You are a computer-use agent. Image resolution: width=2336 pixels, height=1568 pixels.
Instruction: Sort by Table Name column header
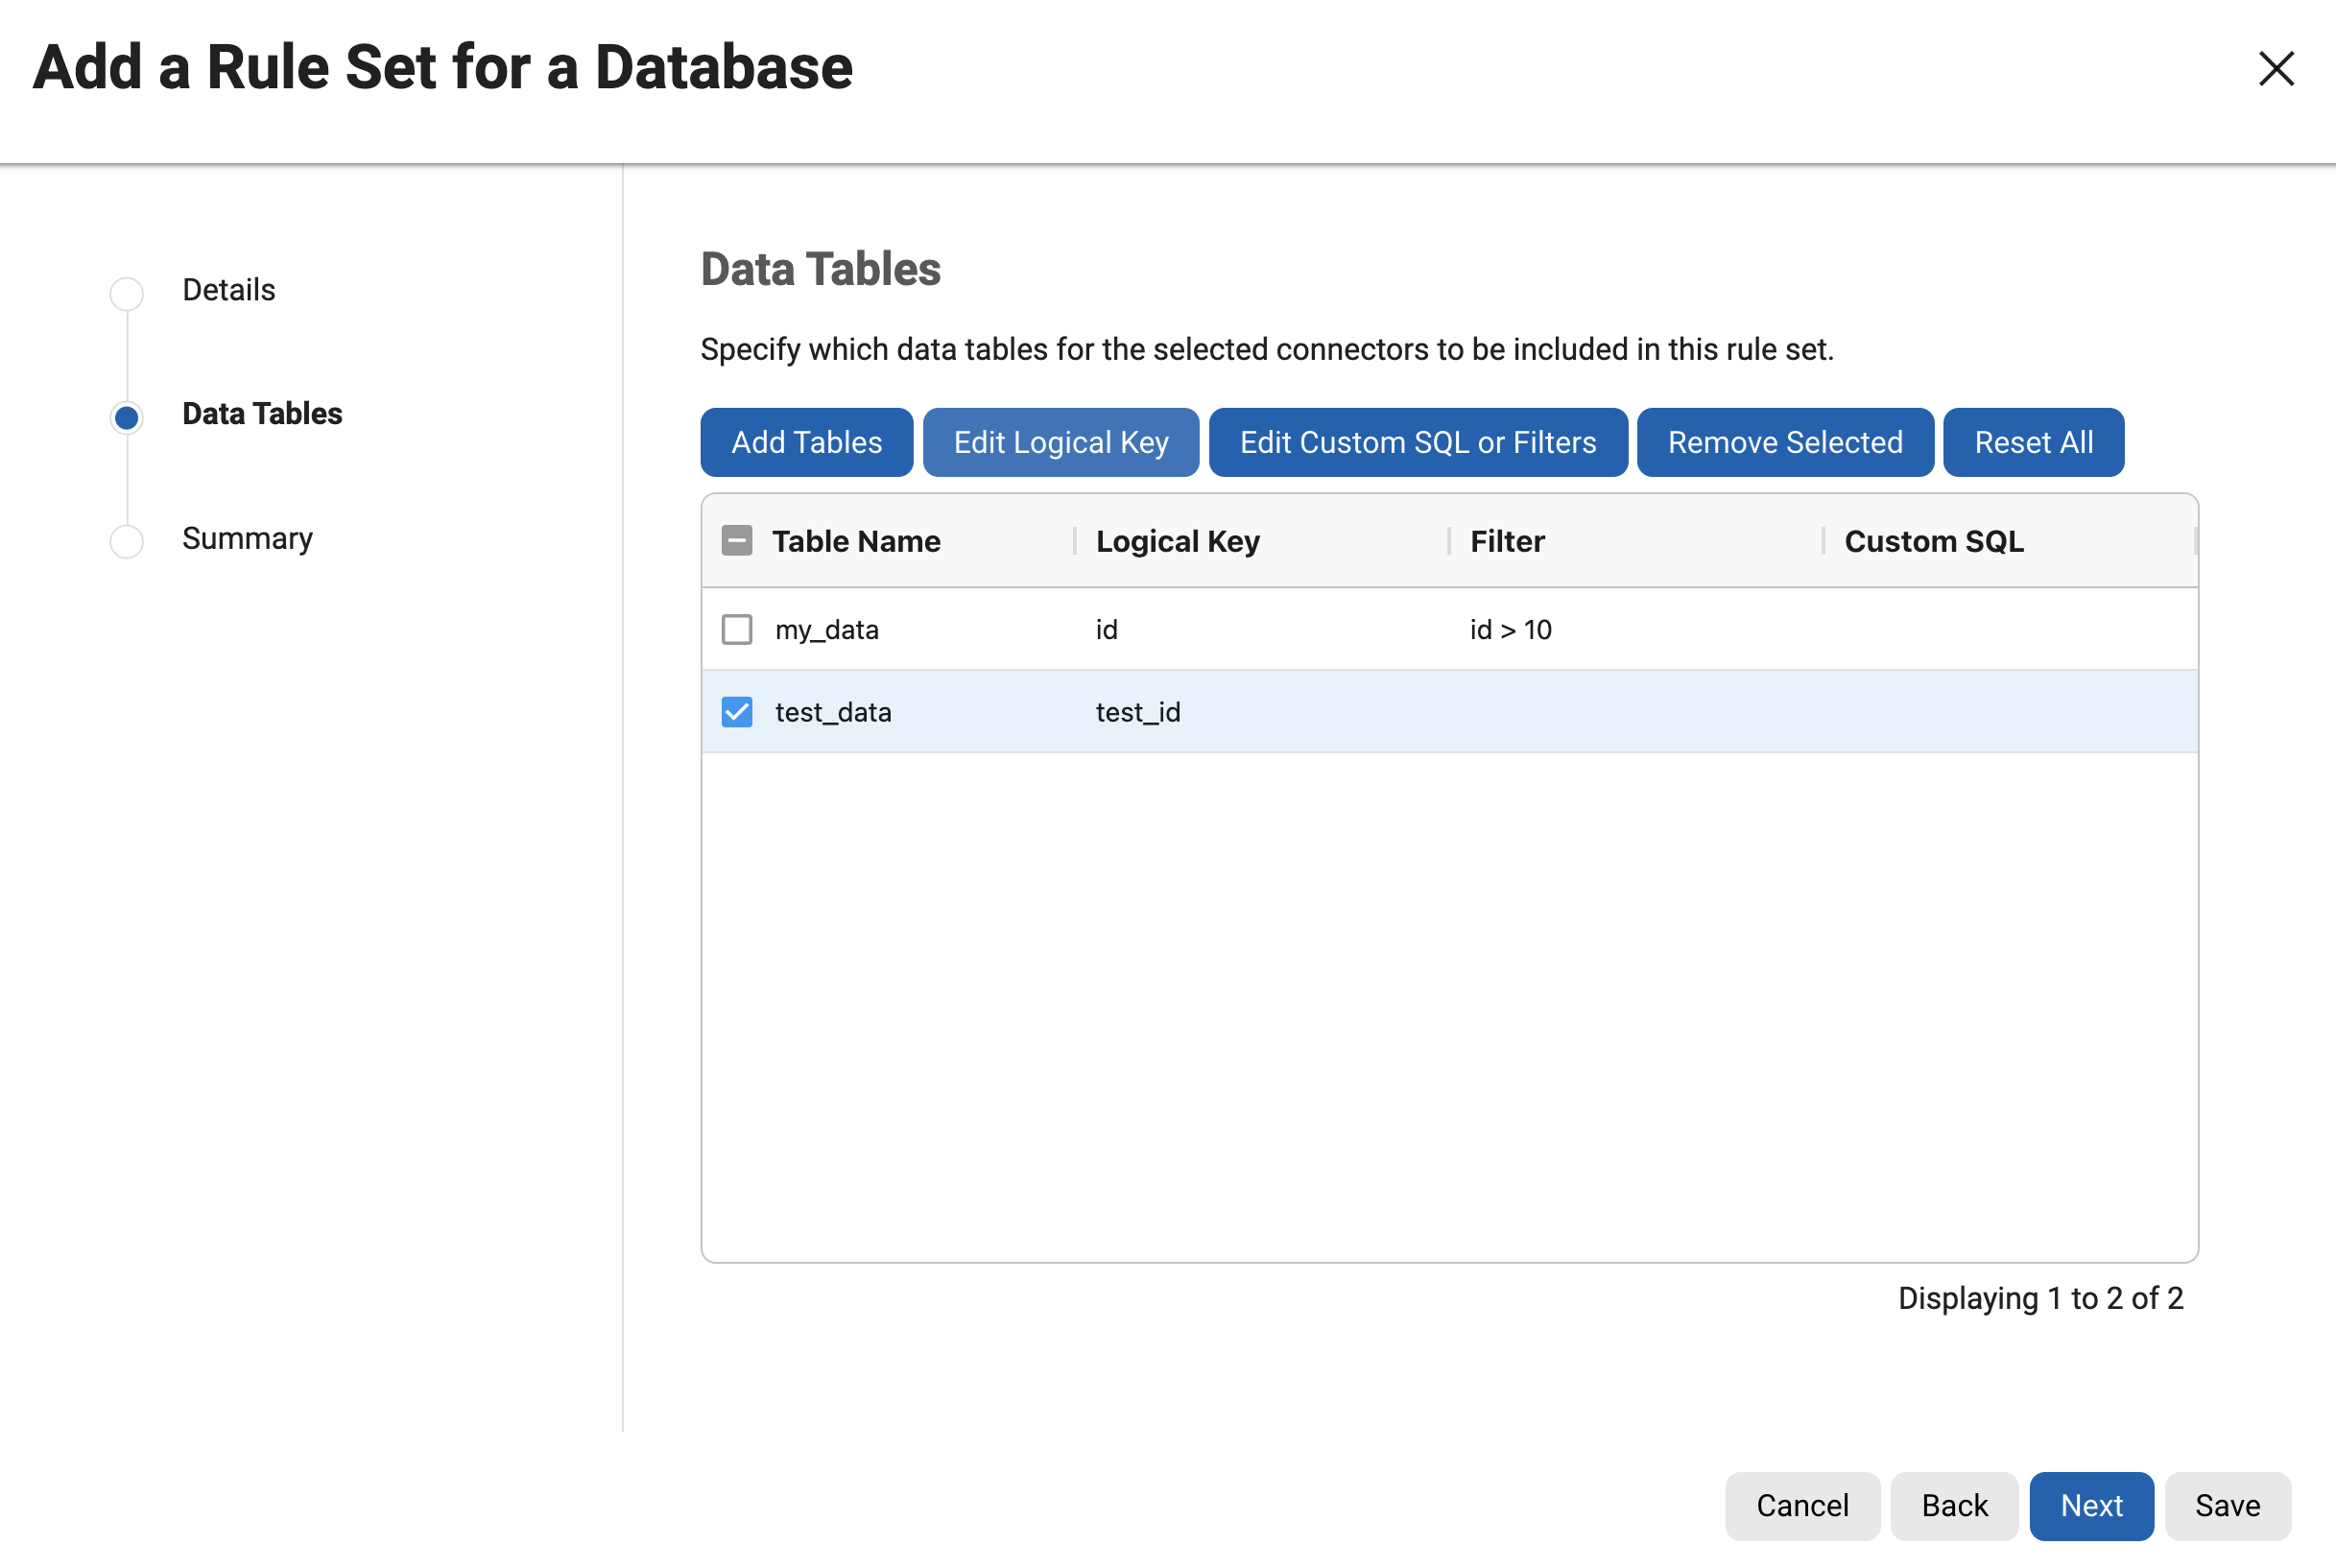tap(856, 541)
